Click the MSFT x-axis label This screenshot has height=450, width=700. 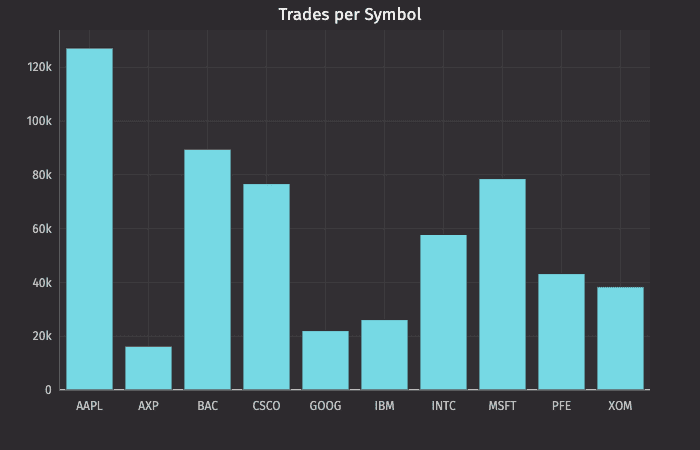tap(502, 406)
